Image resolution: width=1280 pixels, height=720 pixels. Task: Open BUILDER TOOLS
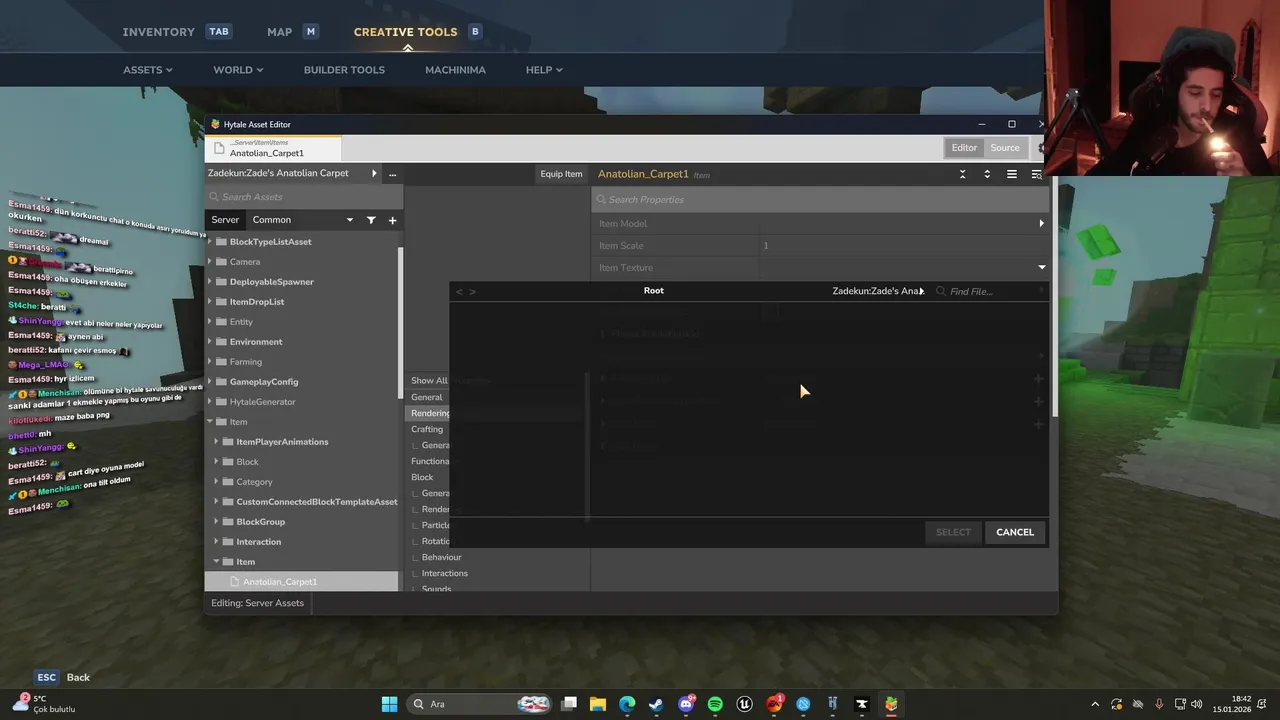pyautogui.click(x=344, y=70)
